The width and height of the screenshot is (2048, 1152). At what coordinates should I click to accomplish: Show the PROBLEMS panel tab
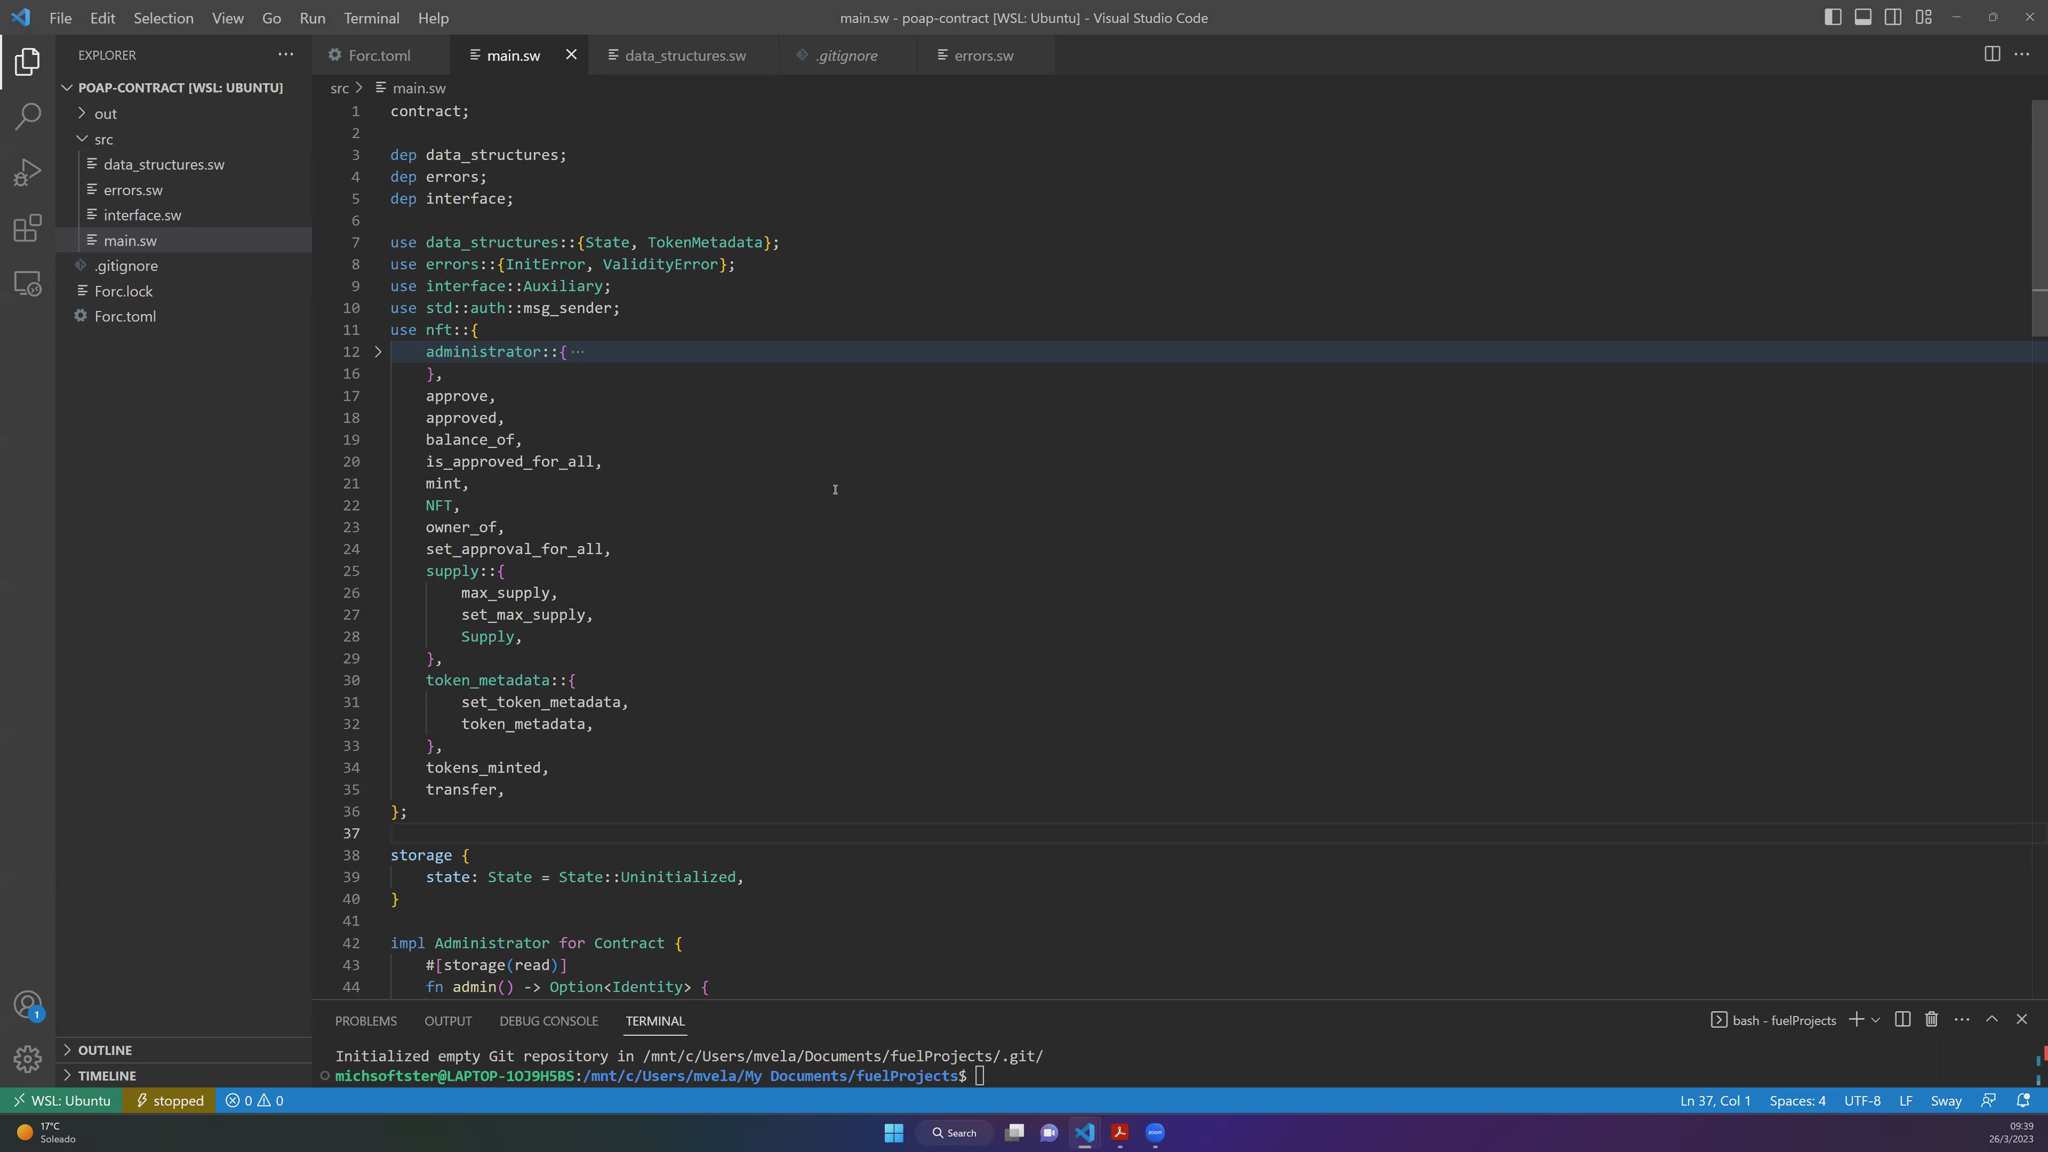point(366,1020)
